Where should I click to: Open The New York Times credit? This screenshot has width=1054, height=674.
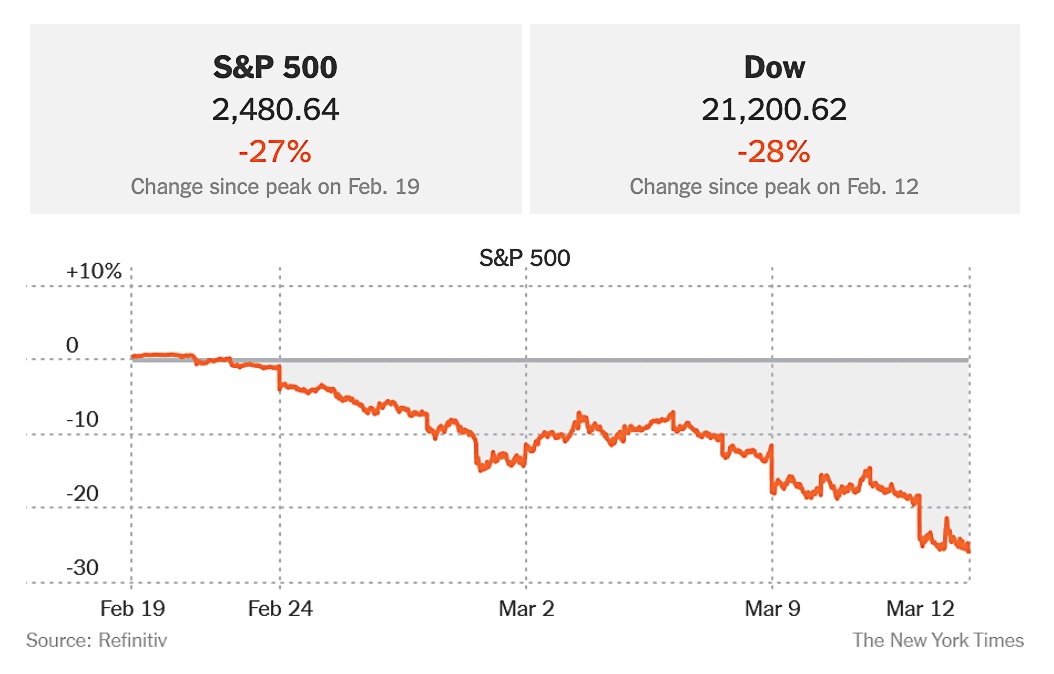[938, 640]
